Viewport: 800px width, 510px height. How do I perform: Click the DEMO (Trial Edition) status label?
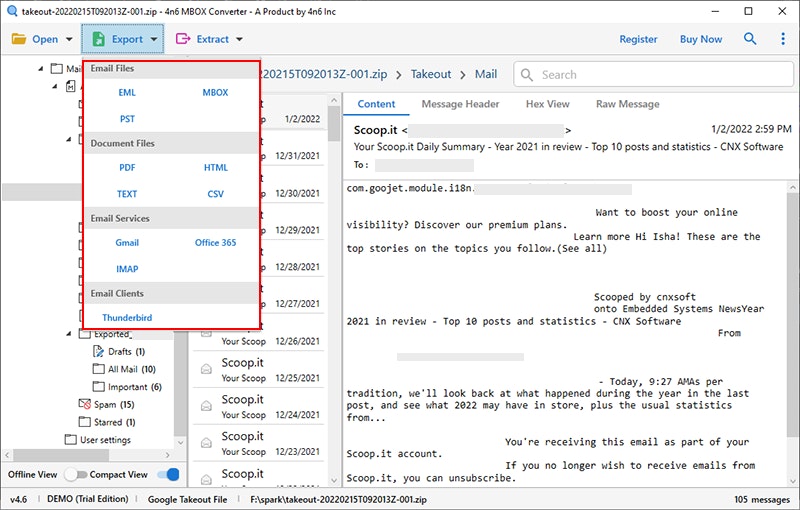tap(87, 499)
